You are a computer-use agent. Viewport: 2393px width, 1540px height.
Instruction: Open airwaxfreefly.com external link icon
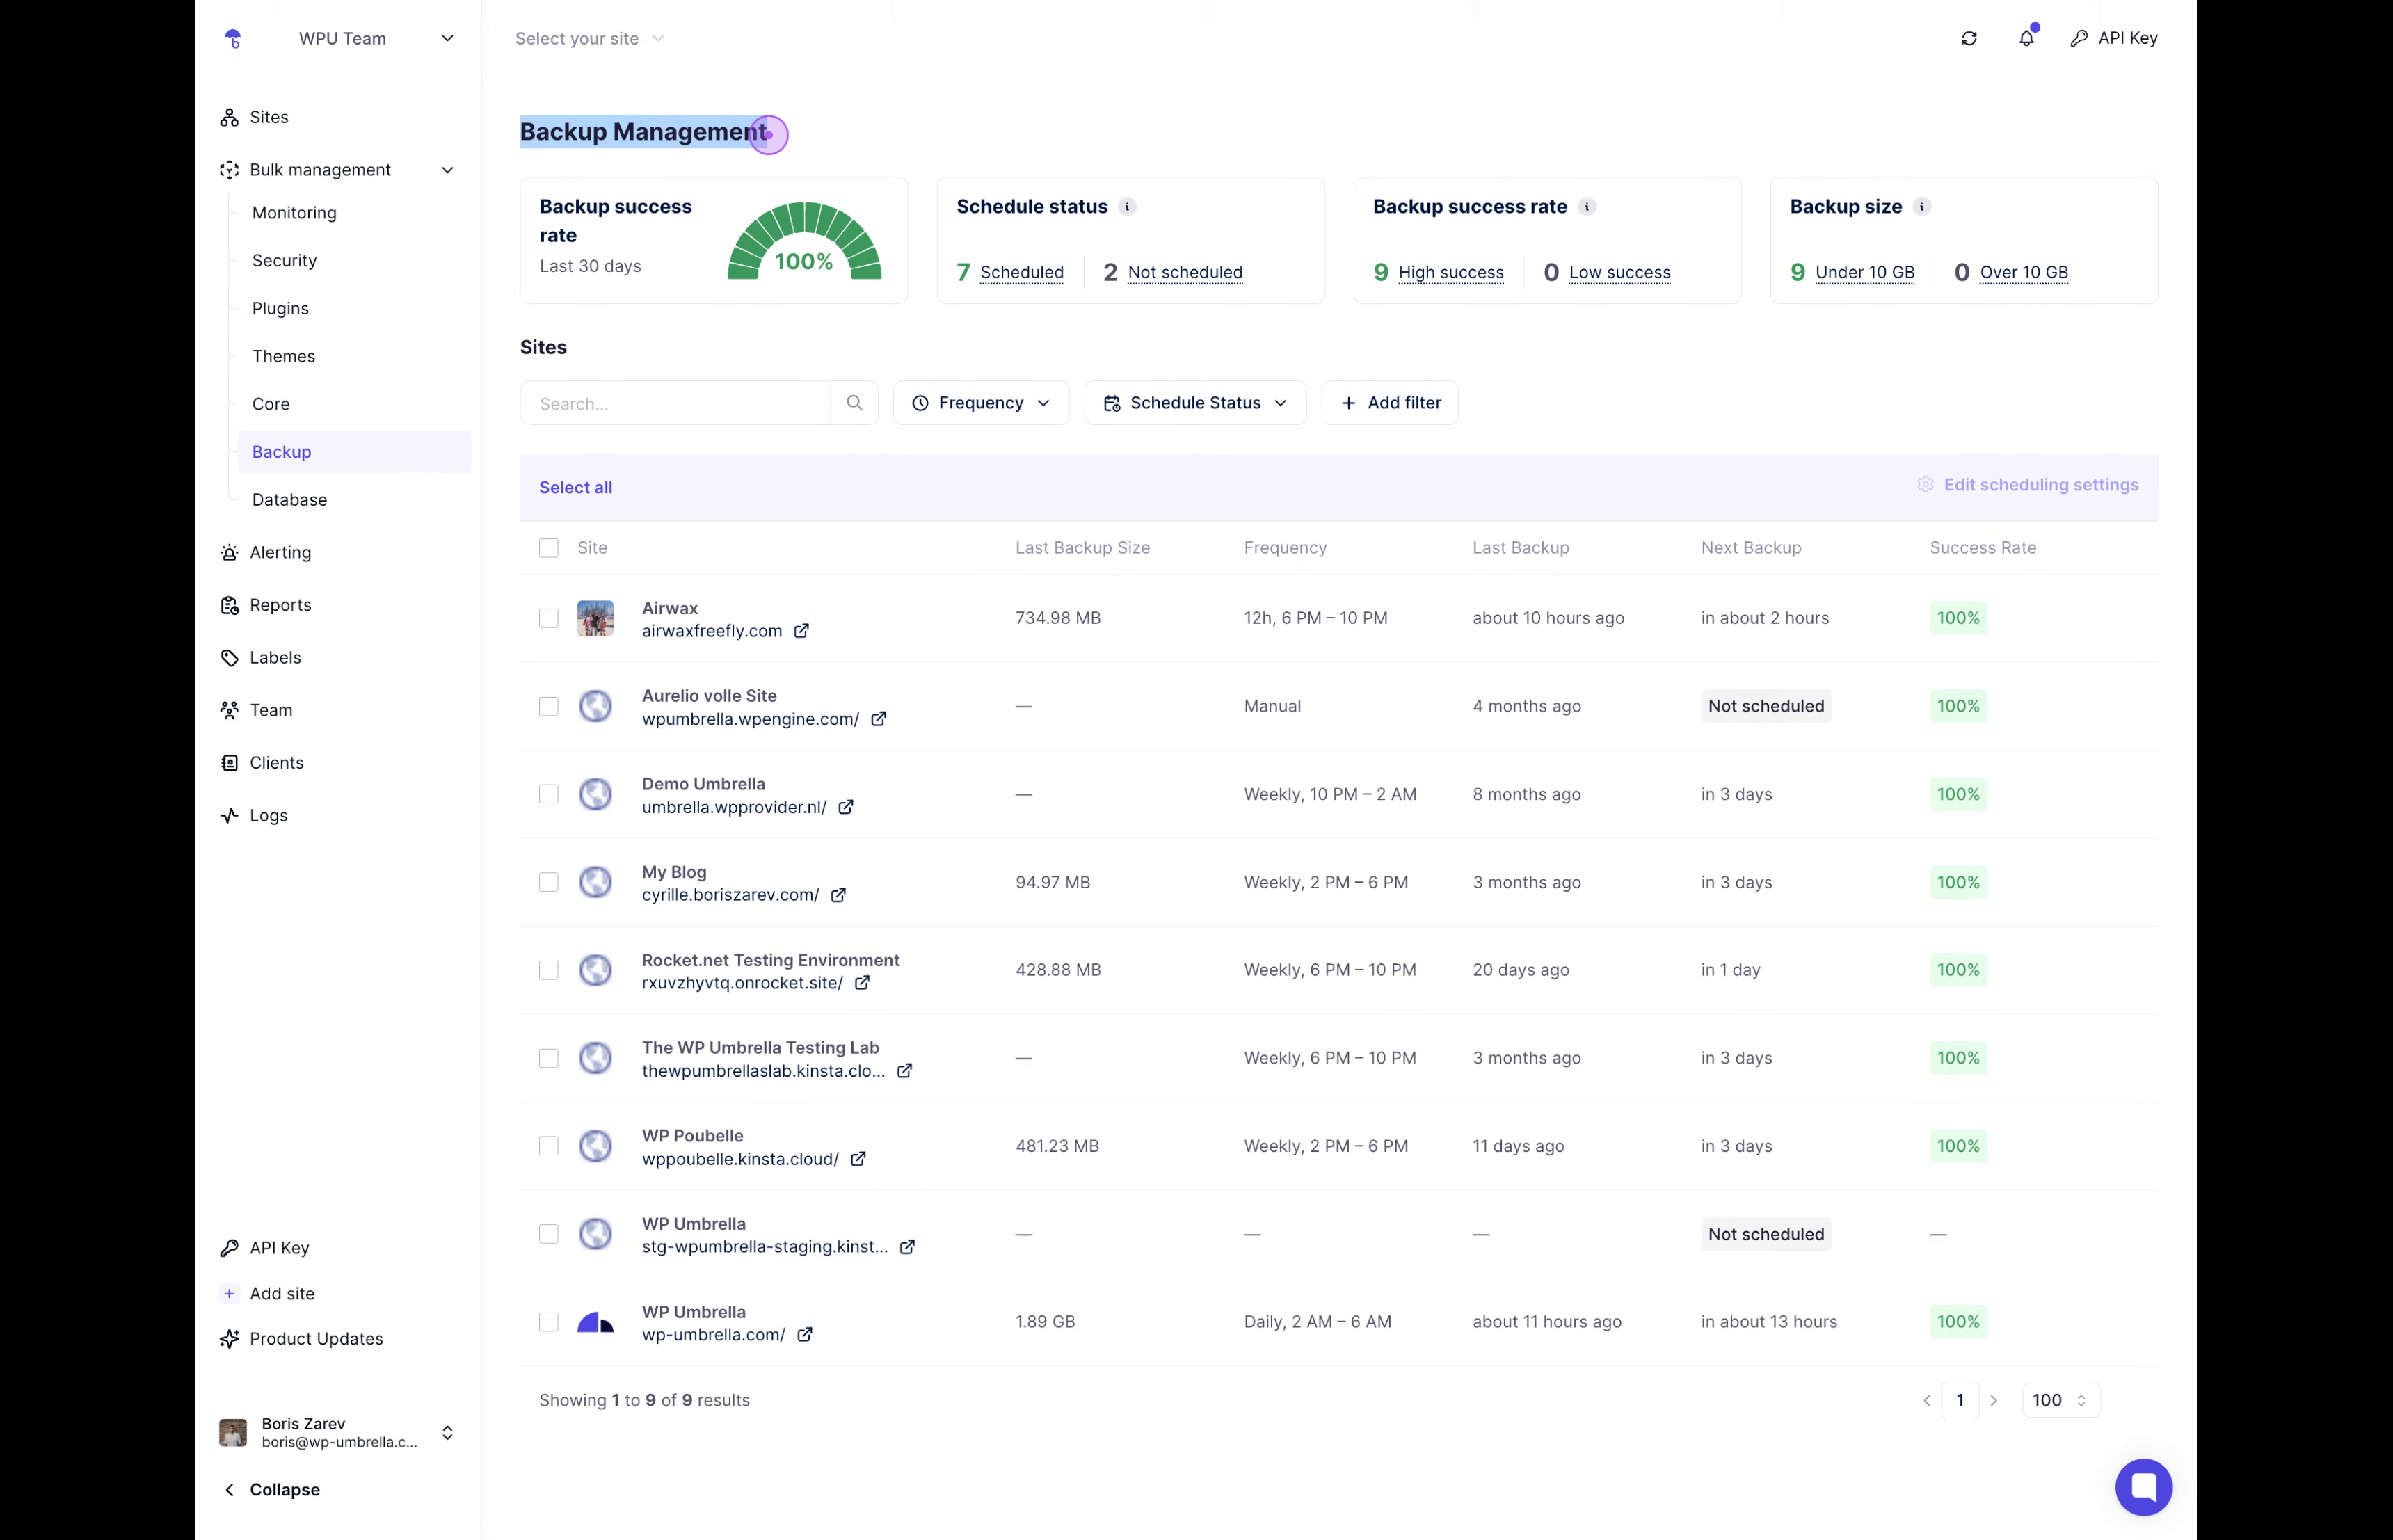pyautogui.click(x=801, y=631)
